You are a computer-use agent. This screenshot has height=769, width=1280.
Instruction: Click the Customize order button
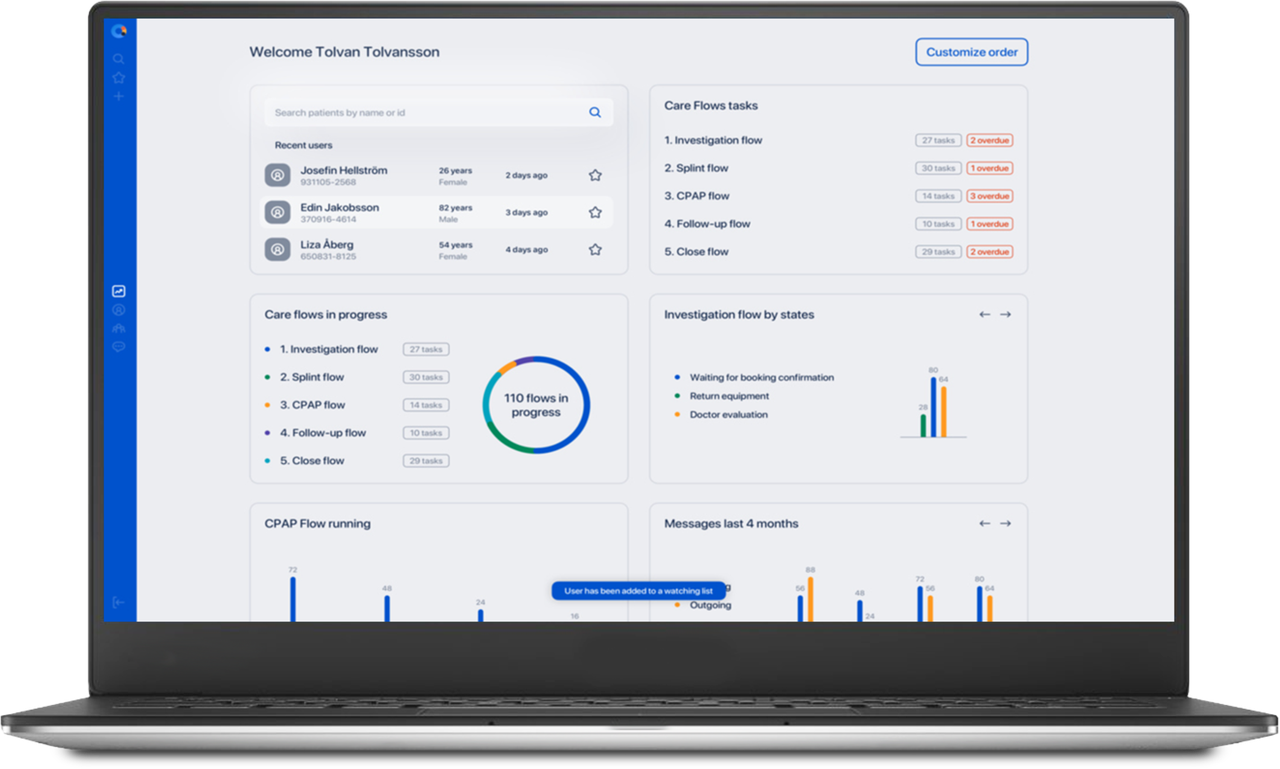(x=971, y=52)
